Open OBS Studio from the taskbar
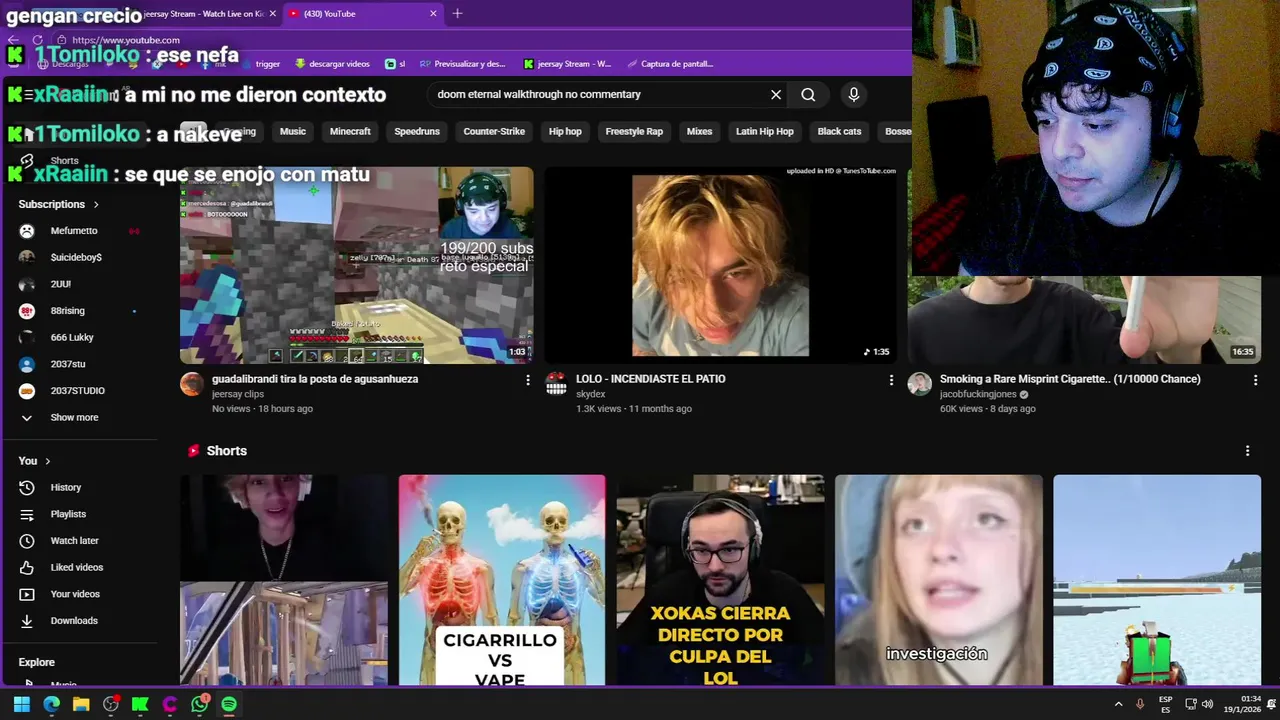 tap(111, 704)
